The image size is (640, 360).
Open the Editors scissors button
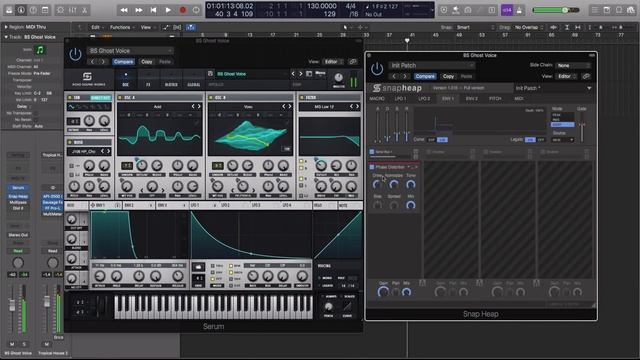click(84, 10)
